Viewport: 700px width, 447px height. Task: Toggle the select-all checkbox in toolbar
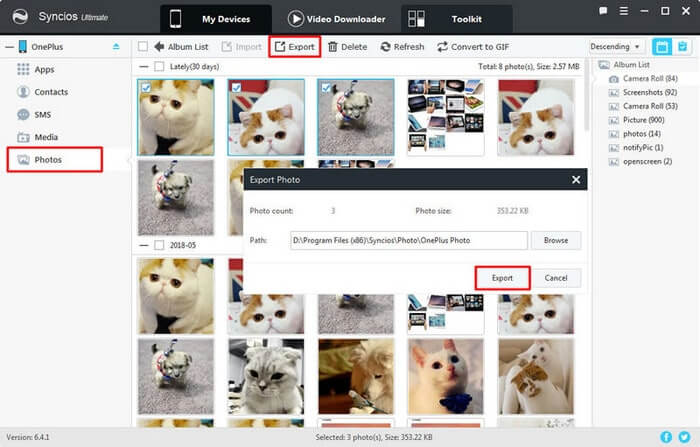143,46
